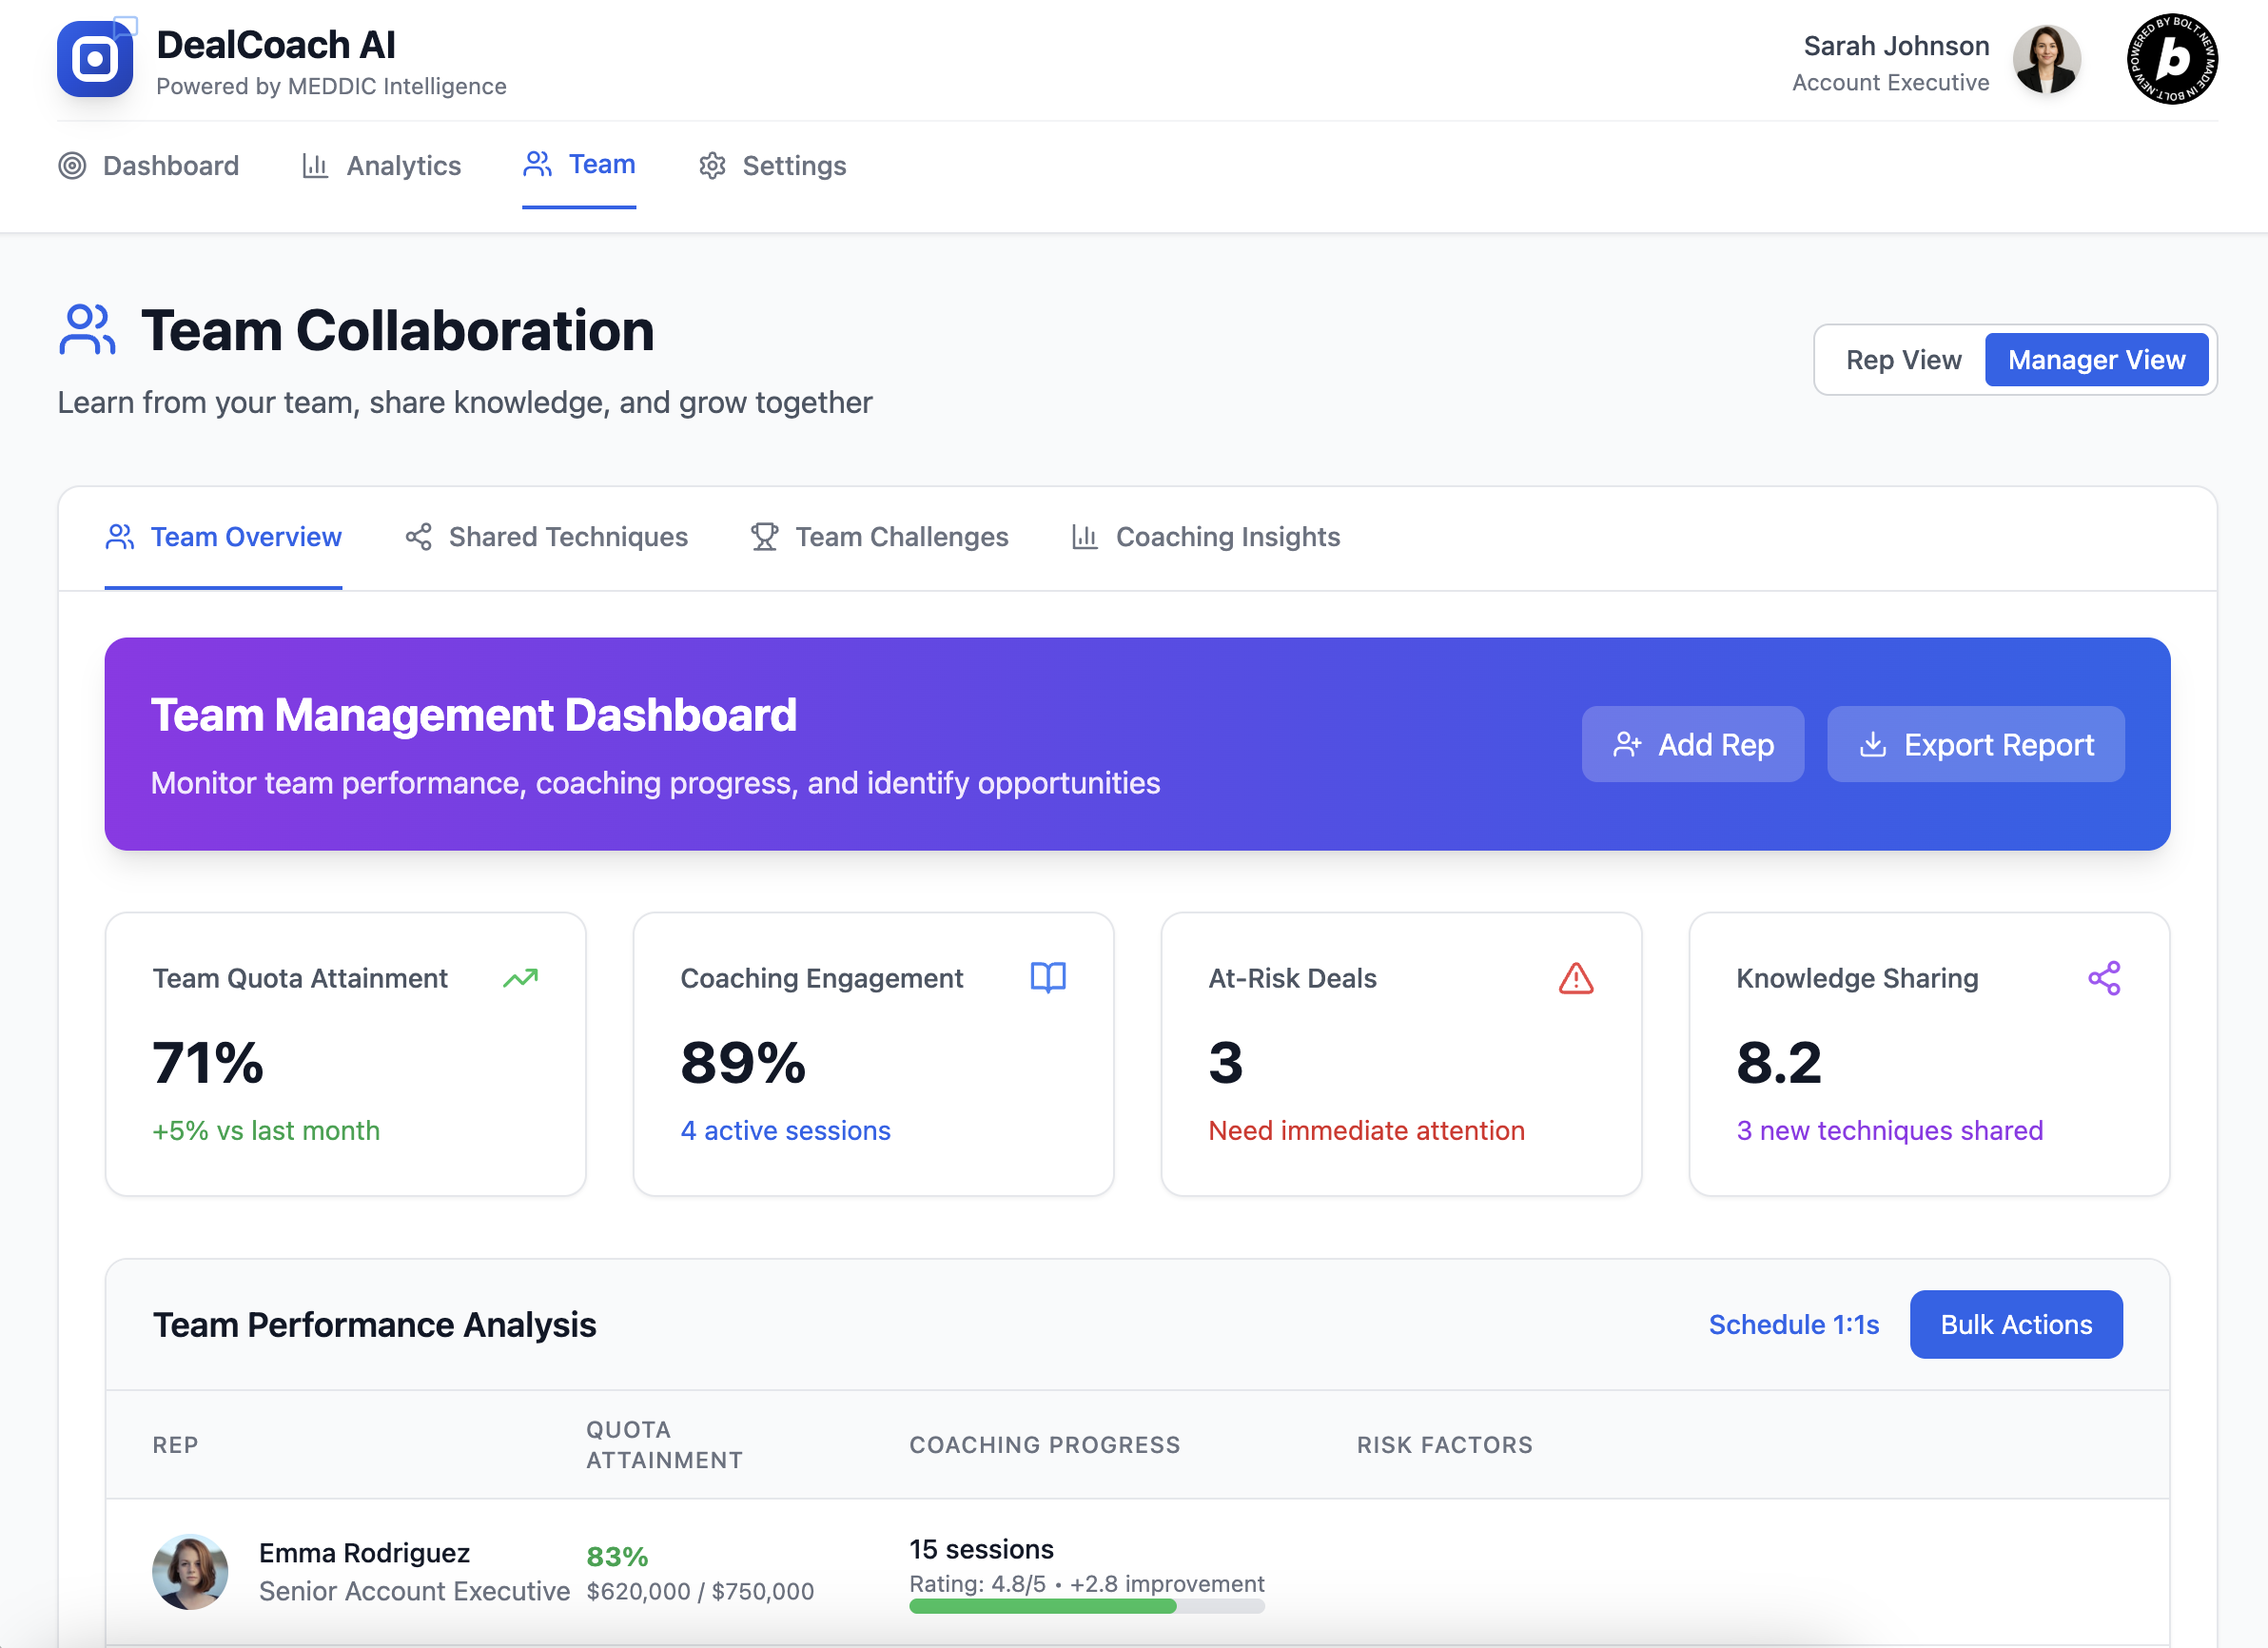This screenshot has width=2268, height=1648.
Task: Click the warning triangle icon on At-Risk Deals
Action: pyautogui.click(x=1576, y=978)
